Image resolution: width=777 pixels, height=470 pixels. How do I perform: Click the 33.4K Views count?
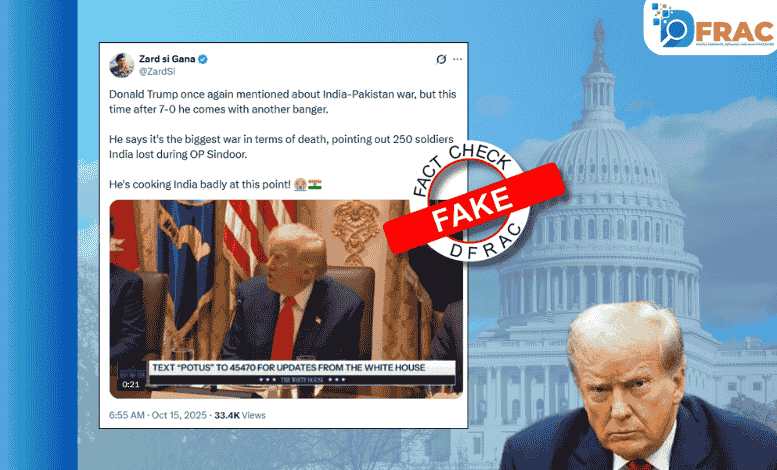[240, 415]
